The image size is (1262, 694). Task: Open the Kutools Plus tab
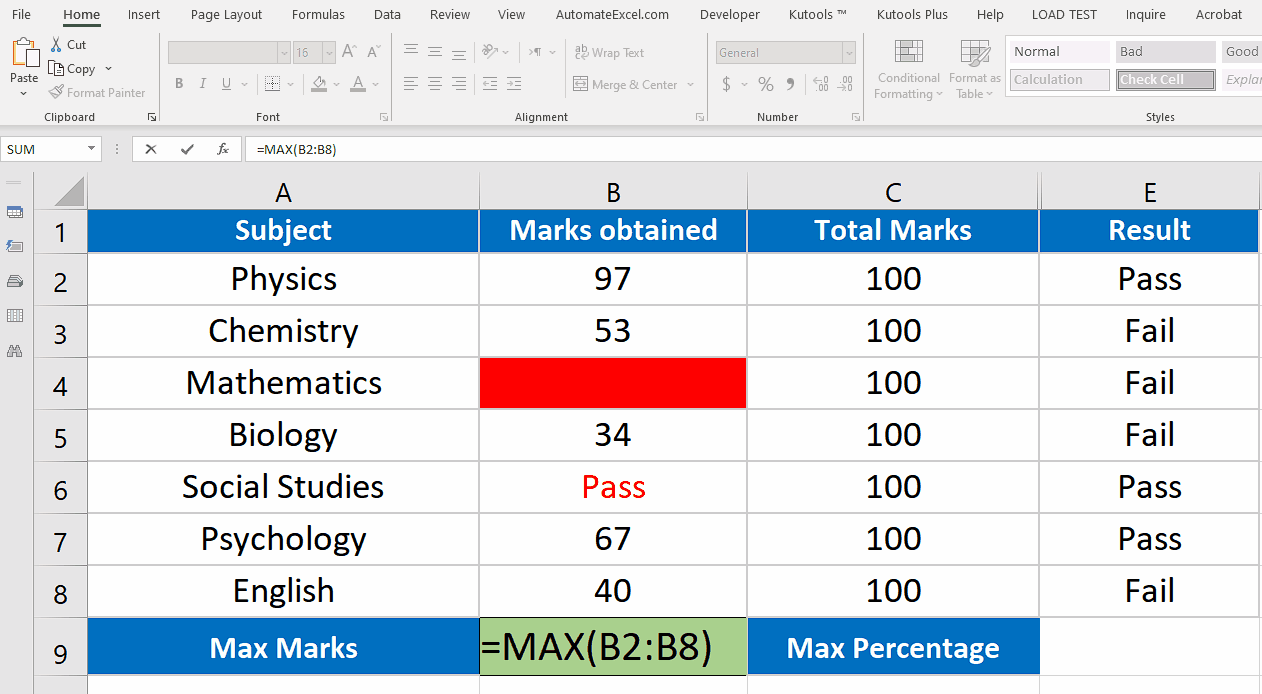(x=911, y=14)
